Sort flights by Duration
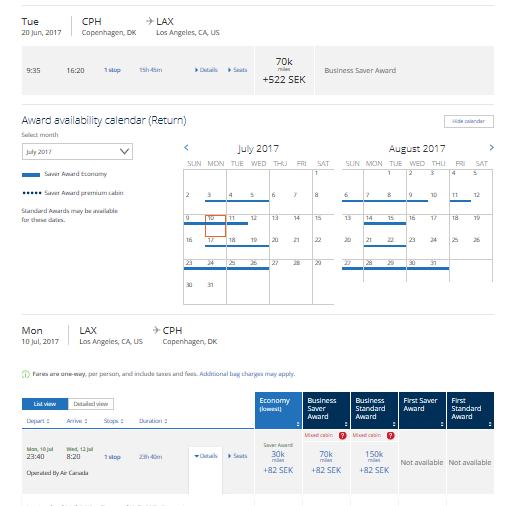 click(153, 421)
